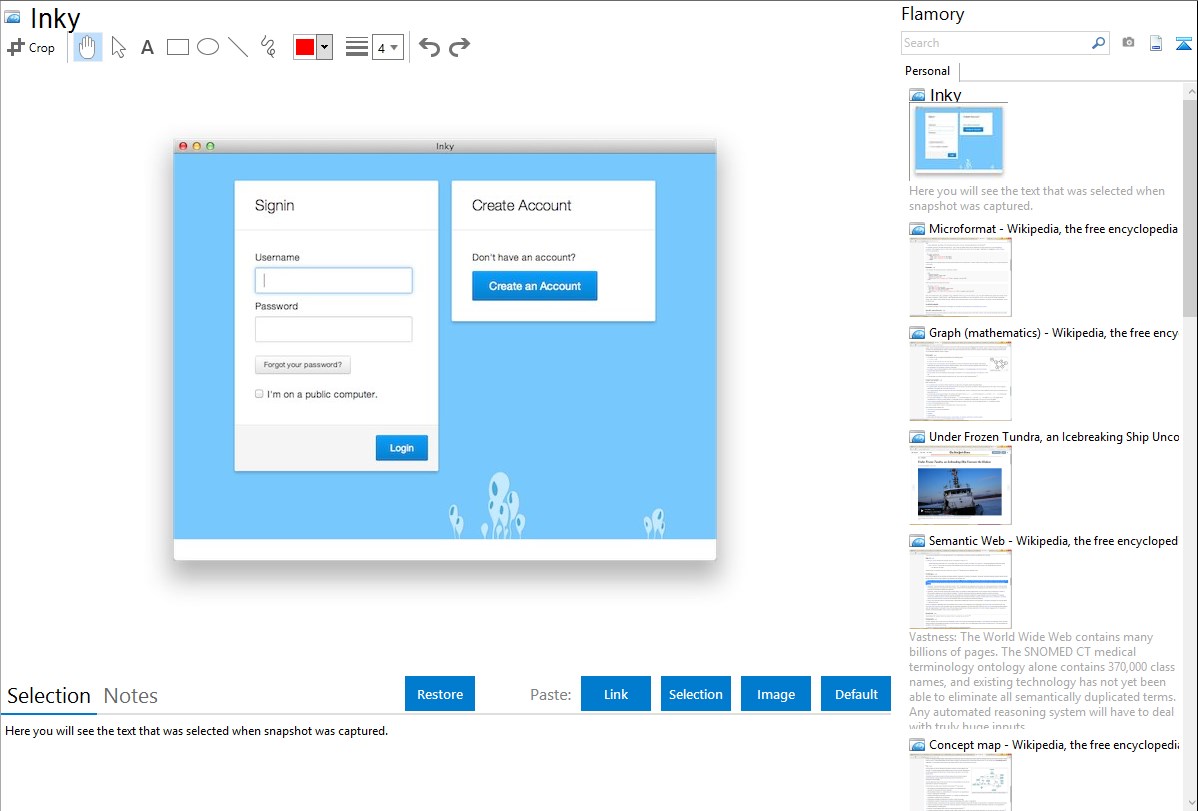
Task: Pick the ellipse shape tool
Action: [x=208, y=47]
